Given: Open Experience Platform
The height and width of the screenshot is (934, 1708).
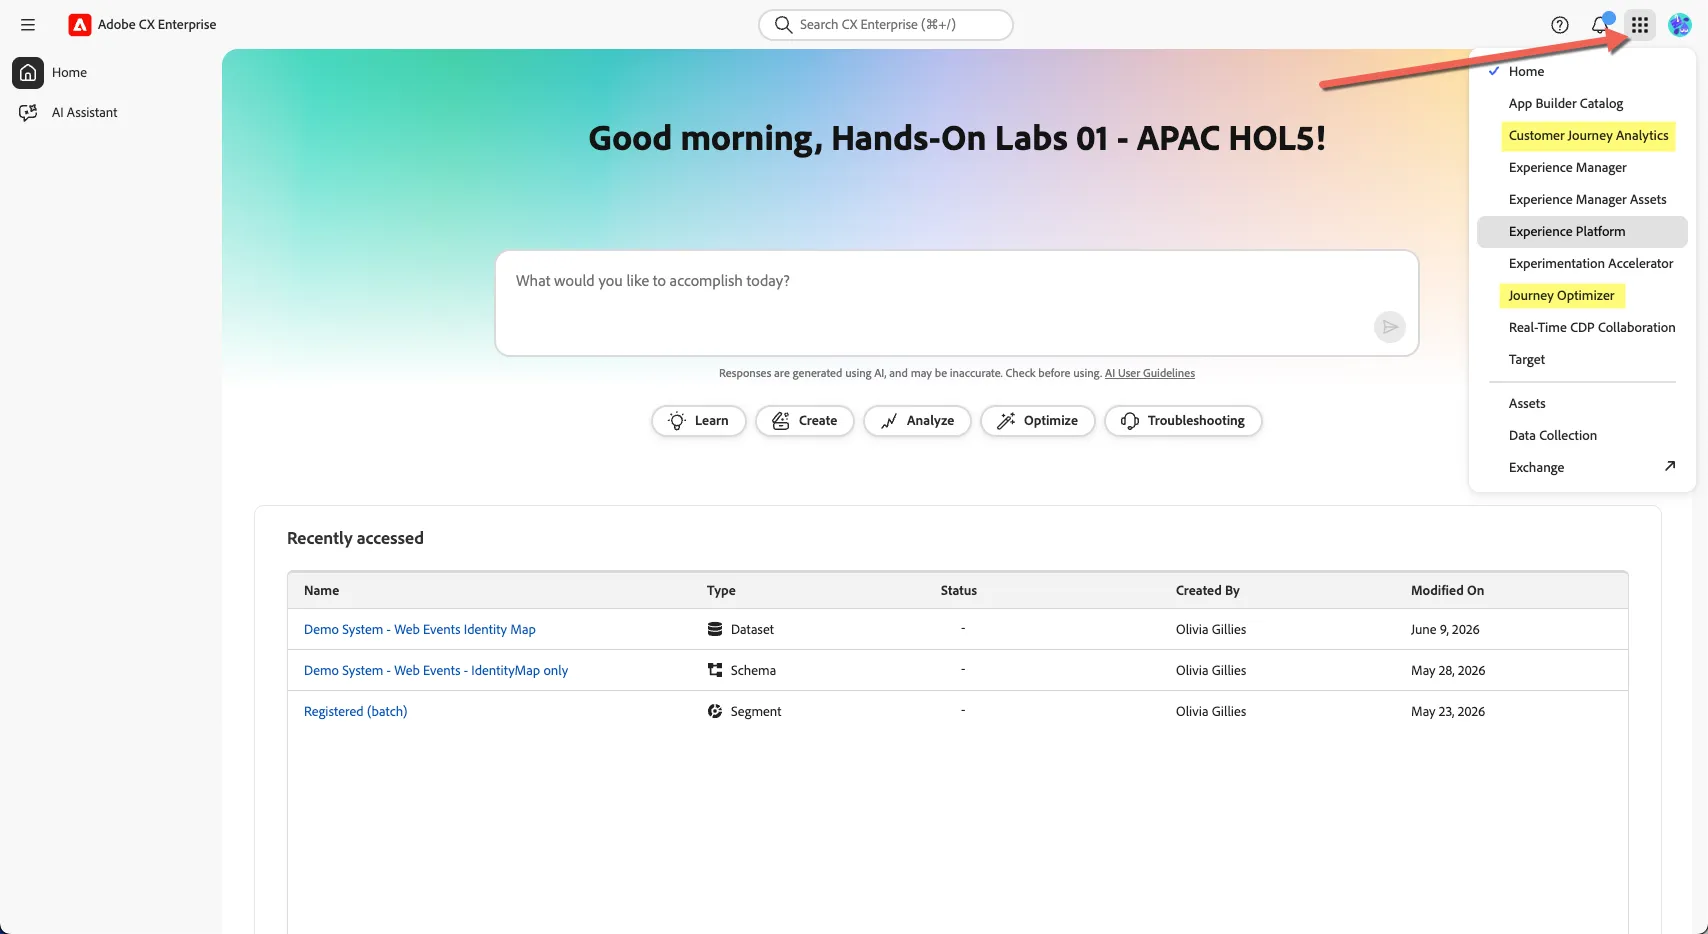Looking at the screenshot, I should [x=1582, y=231].
